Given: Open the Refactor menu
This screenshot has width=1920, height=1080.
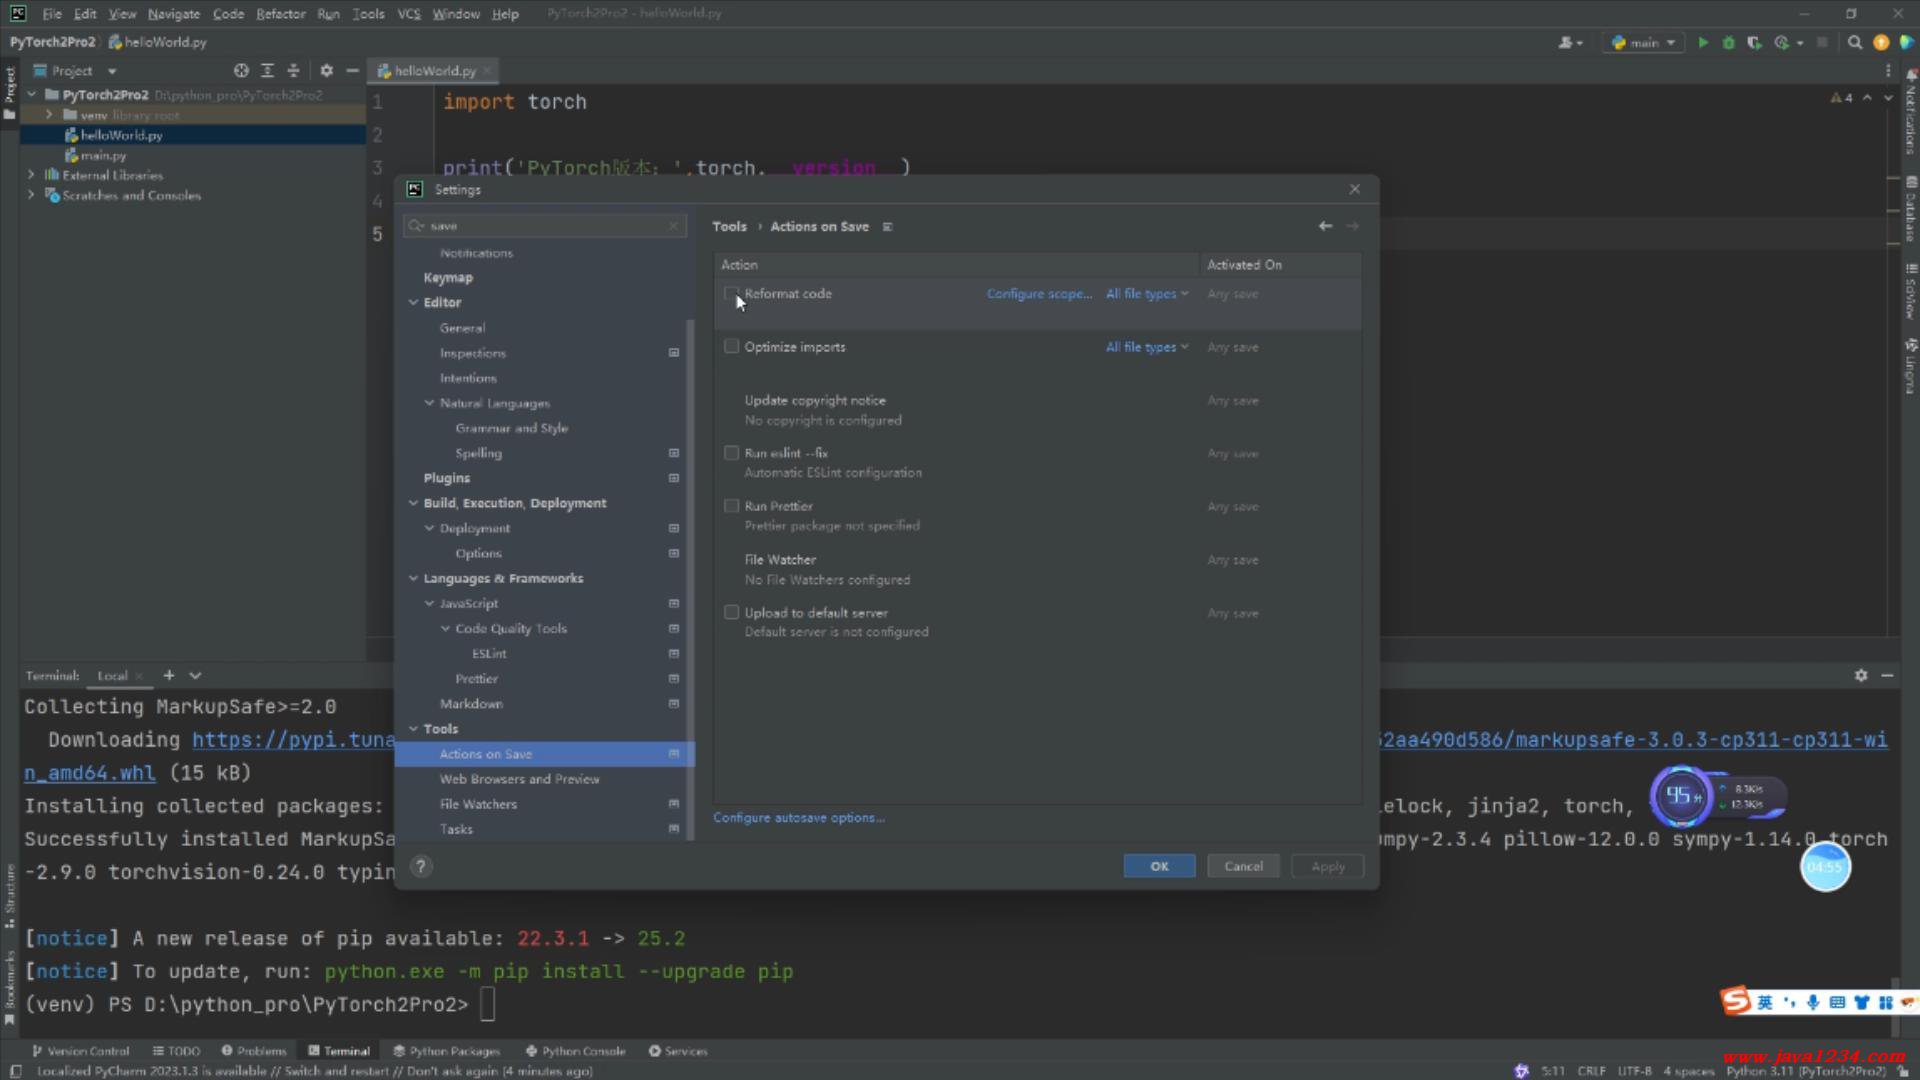Looking at the screenshot, I should [x=280, y=14].
